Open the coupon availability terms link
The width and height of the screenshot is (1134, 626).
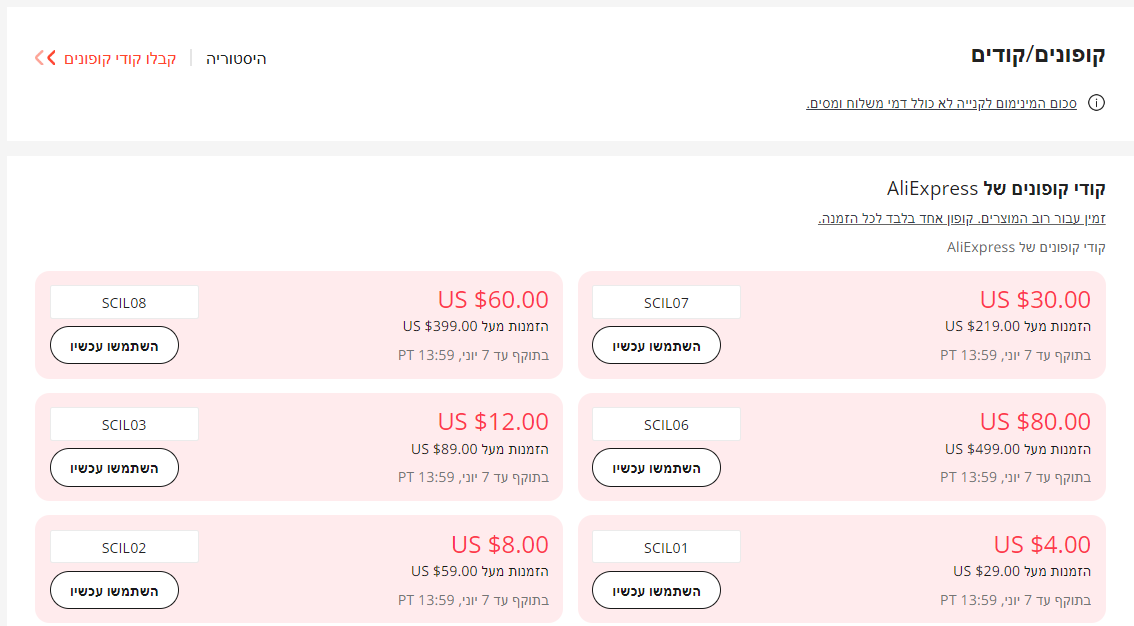961,218
